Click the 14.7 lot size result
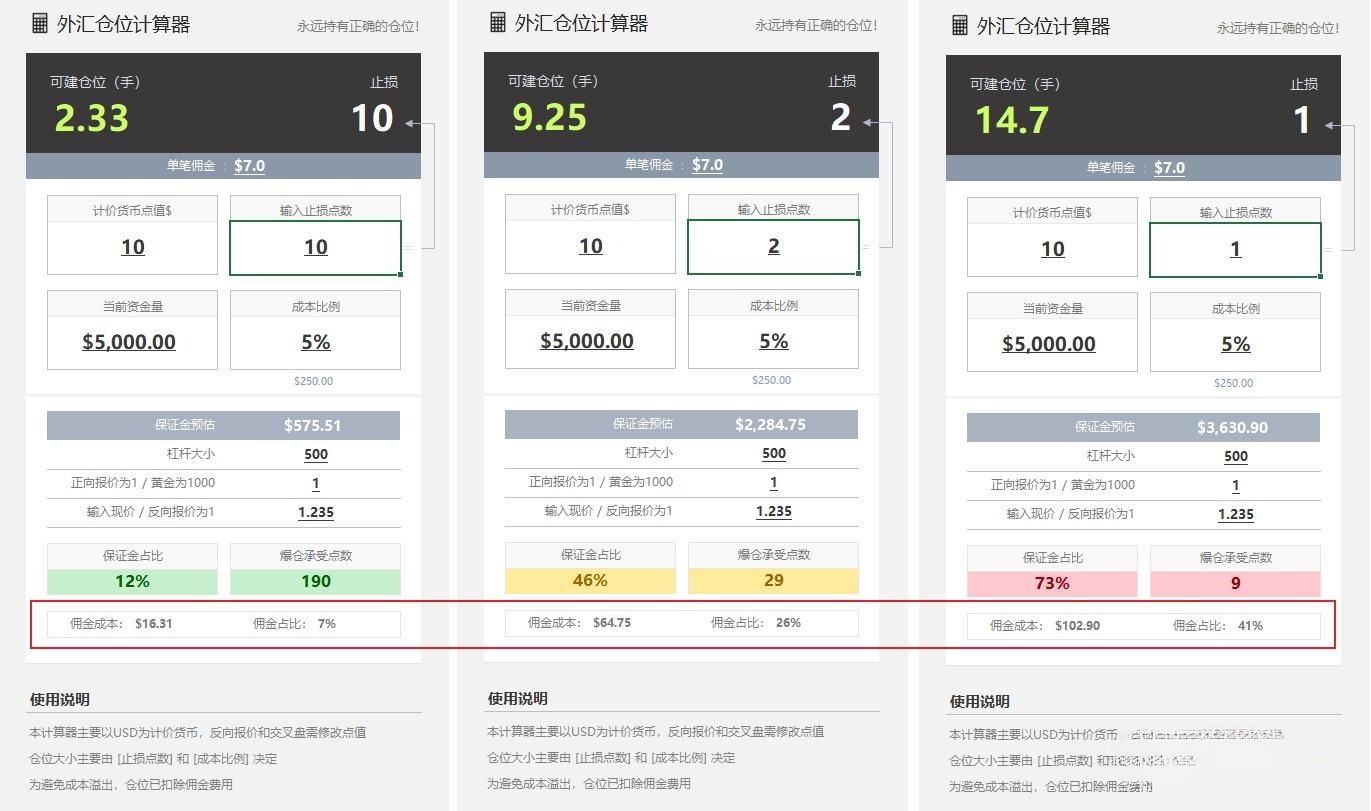Image resolution: width=1371 pixels, height=811 pixels. (x=1012, y=121)
